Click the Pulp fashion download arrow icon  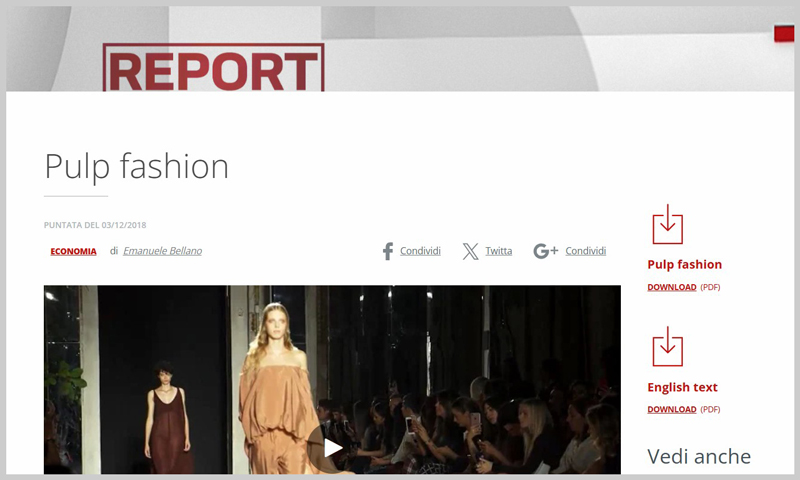coord(667,224)
